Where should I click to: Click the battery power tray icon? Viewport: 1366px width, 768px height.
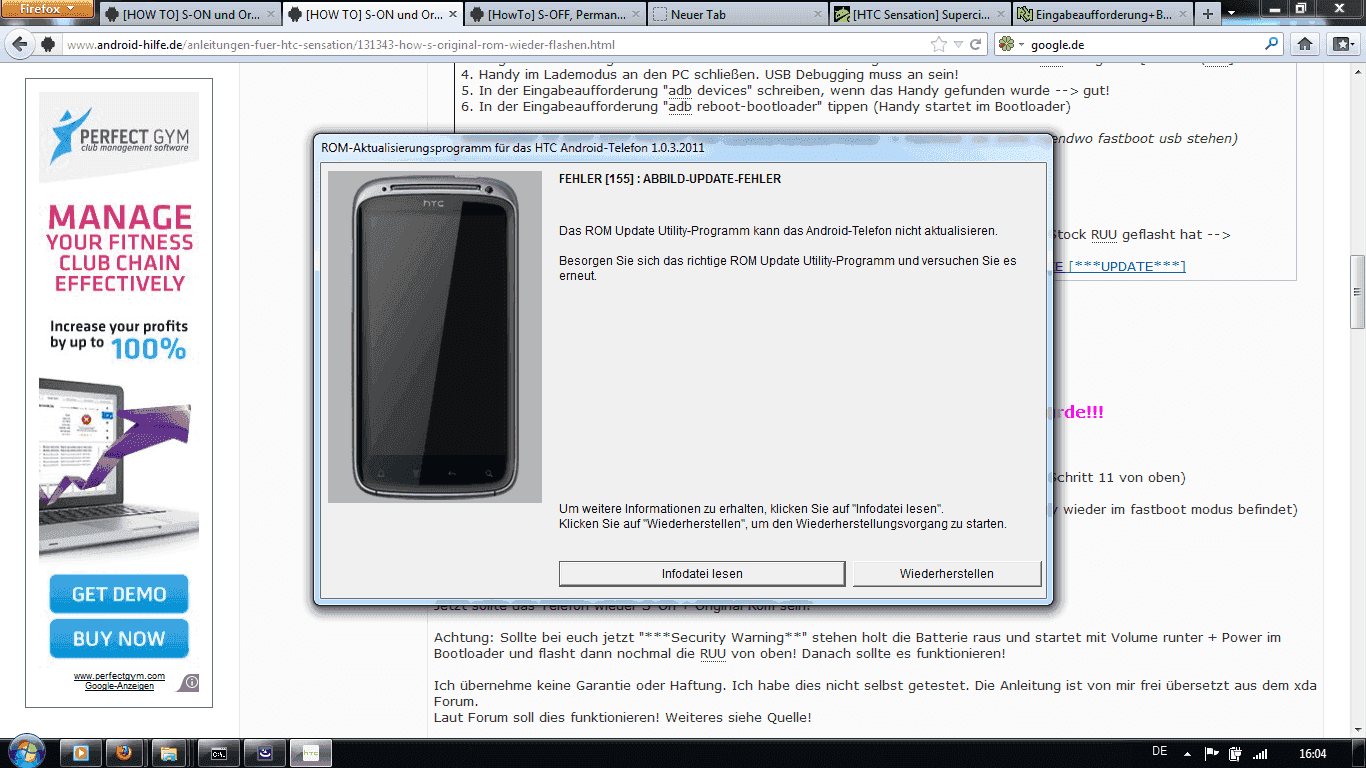click(x=1235, y=753)
